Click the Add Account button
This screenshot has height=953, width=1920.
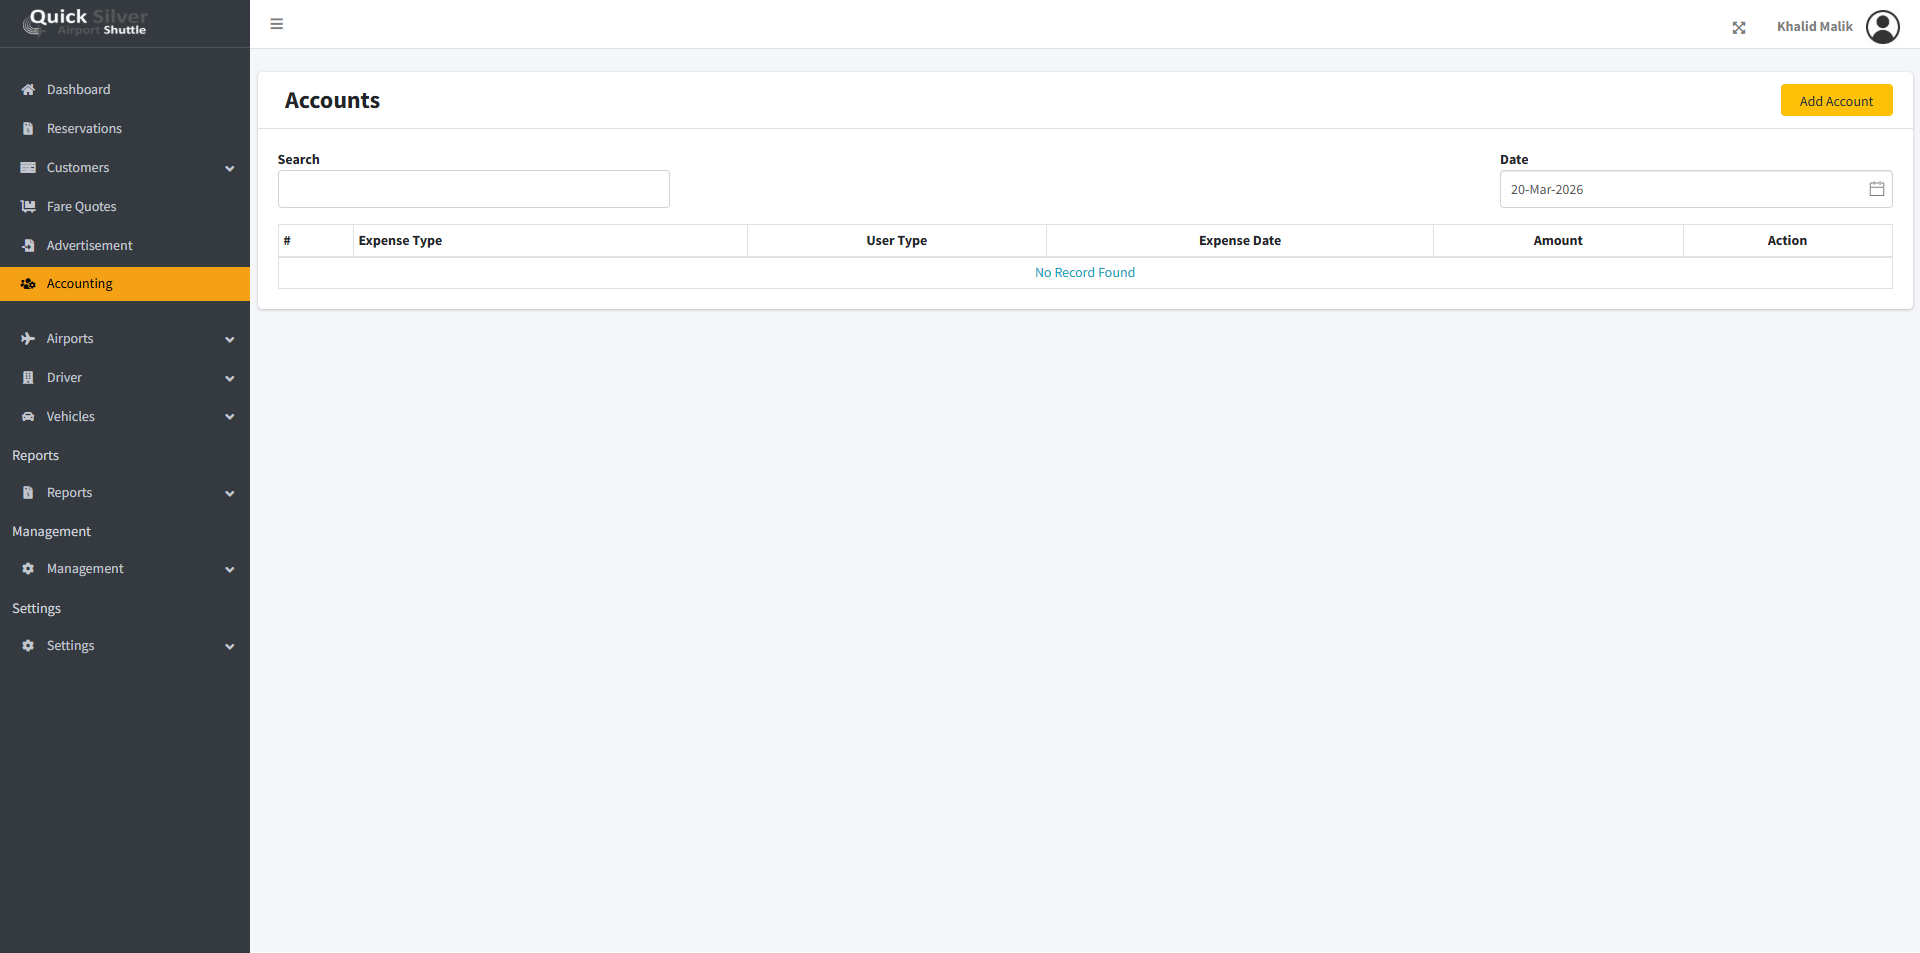1835,101
